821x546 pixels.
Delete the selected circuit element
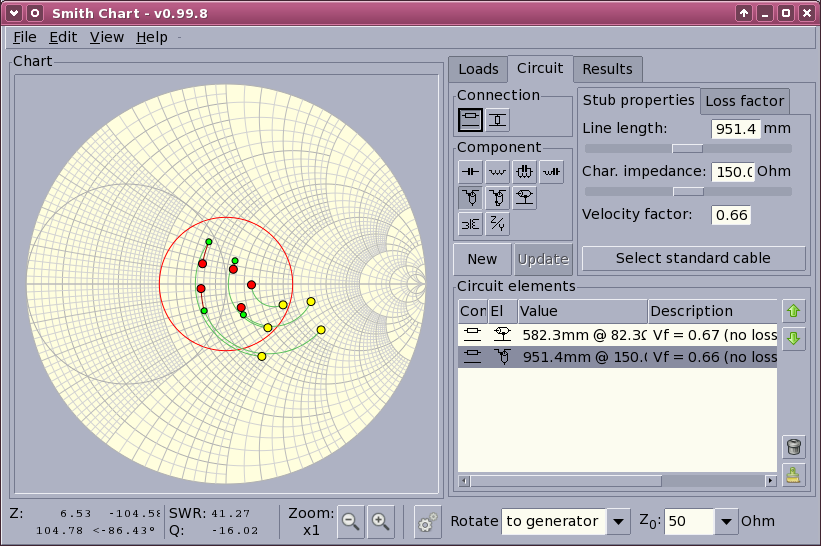click(x=793, y=447)
